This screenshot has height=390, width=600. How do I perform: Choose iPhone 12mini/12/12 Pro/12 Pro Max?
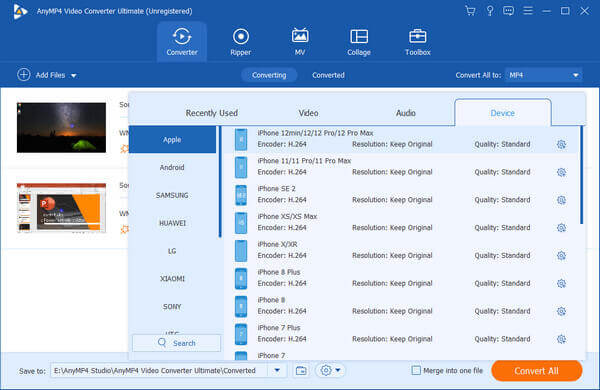pos(315,133)
